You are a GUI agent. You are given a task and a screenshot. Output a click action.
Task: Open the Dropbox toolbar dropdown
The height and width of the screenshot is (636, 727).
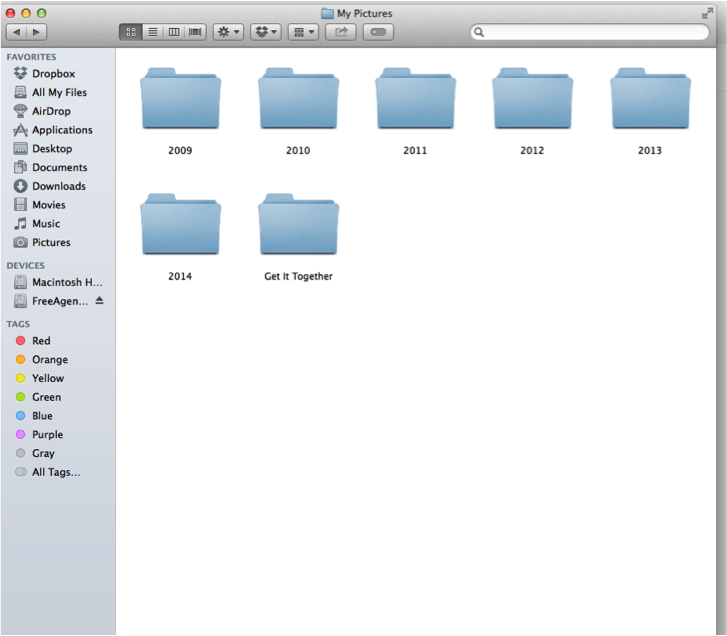click(266, 32)
